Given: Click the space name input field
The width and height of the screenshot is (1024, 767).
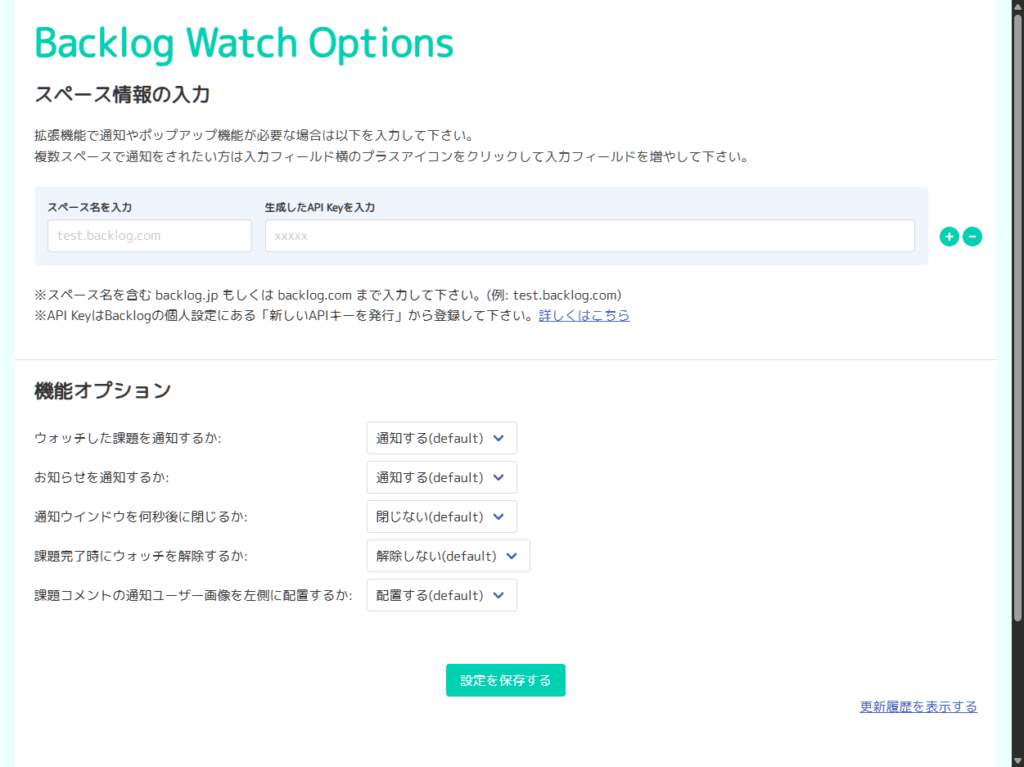Looking at the screenshot, I should [150, 236].
